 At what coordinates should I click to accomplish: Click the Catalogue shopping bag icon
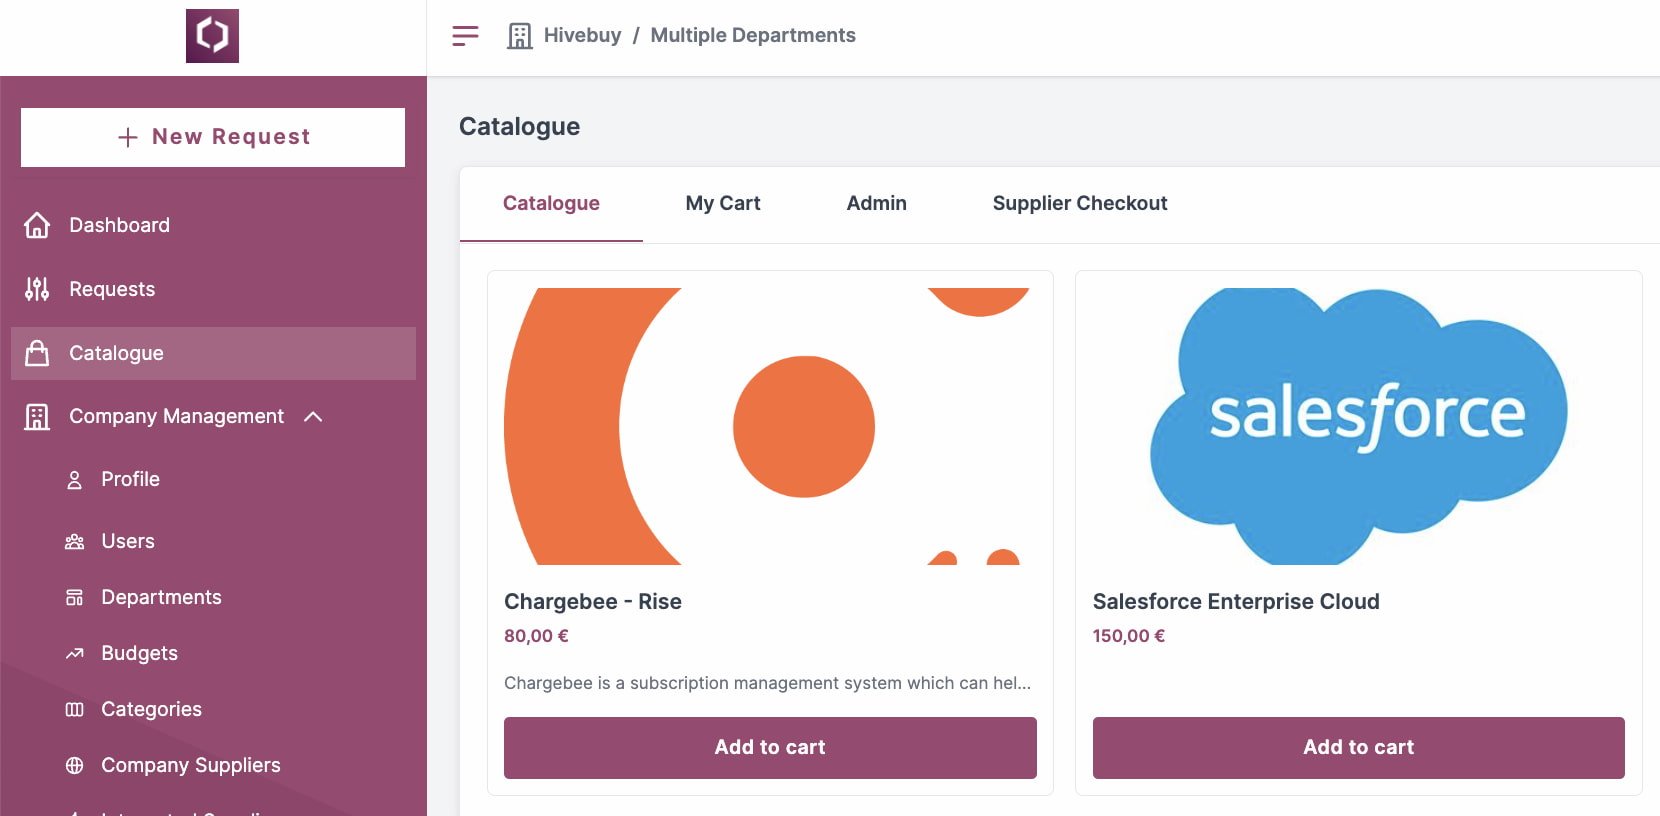pyautogui.click(x=37, y=353)
